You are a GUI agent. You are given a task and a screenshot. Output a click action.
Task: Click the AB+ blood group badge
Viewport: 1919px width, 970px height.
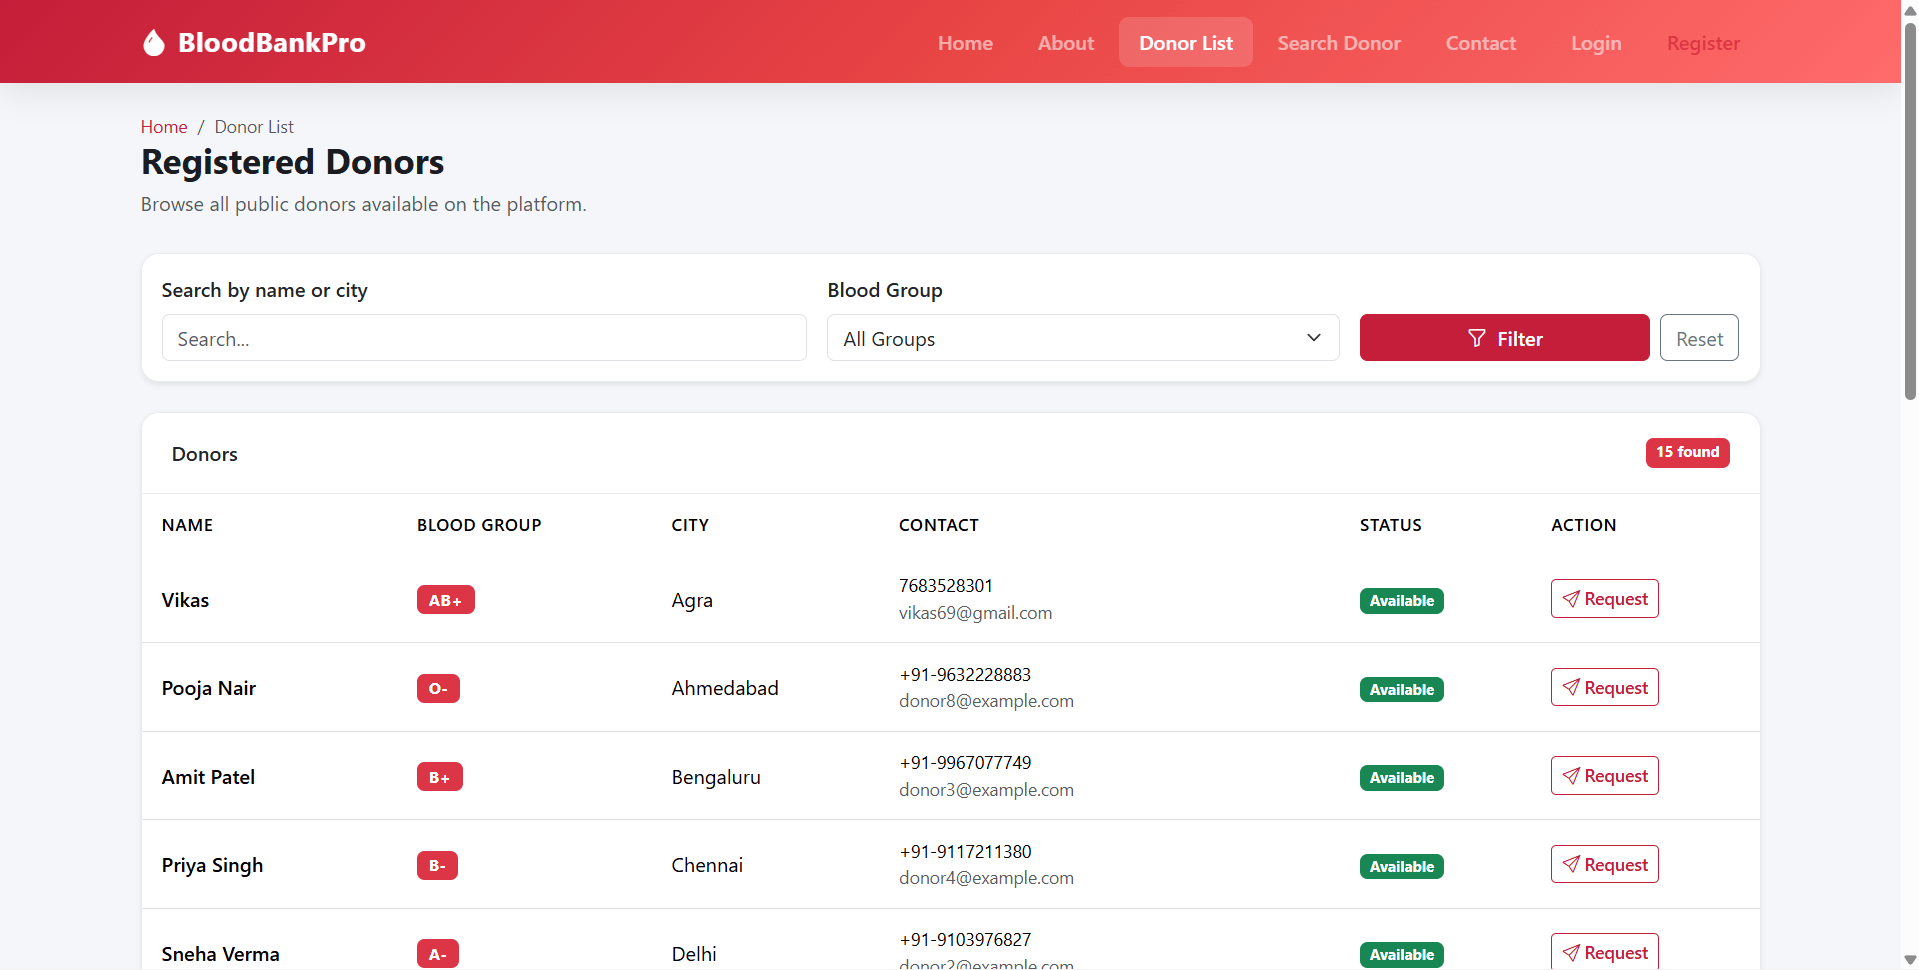coord(446,600)
